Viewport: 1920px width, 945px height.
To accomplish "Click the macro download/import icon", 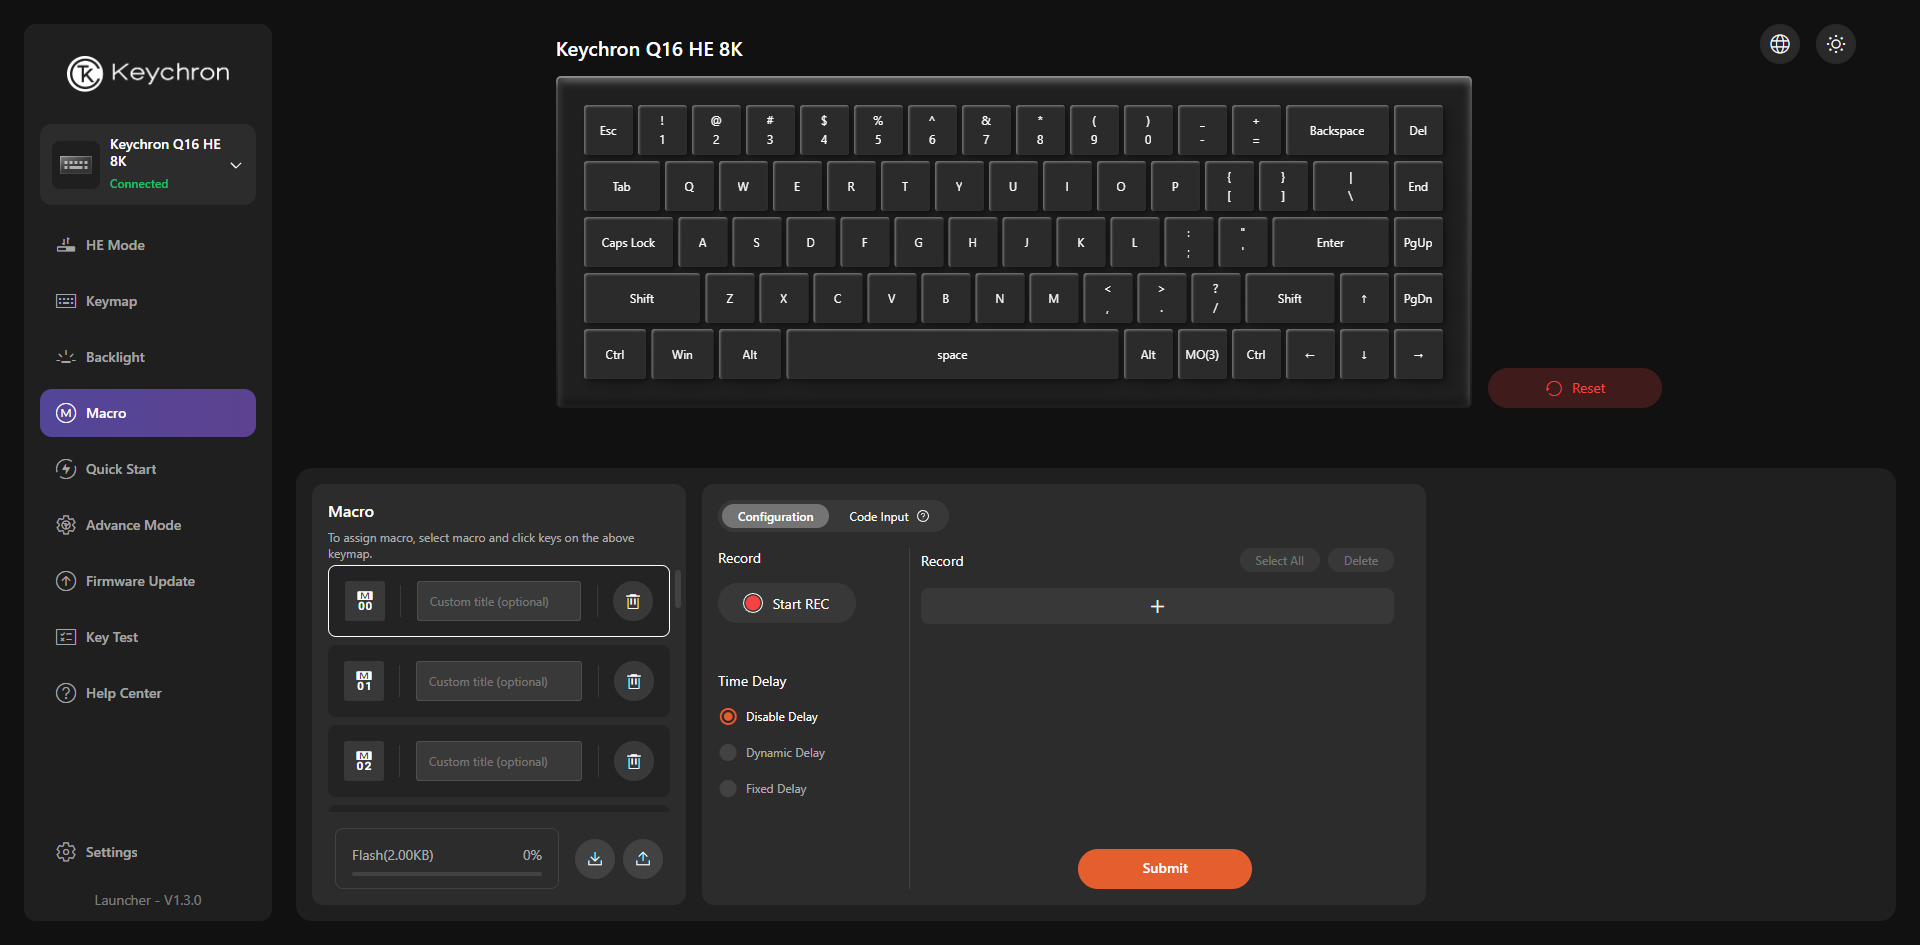I will coord(595,858).
